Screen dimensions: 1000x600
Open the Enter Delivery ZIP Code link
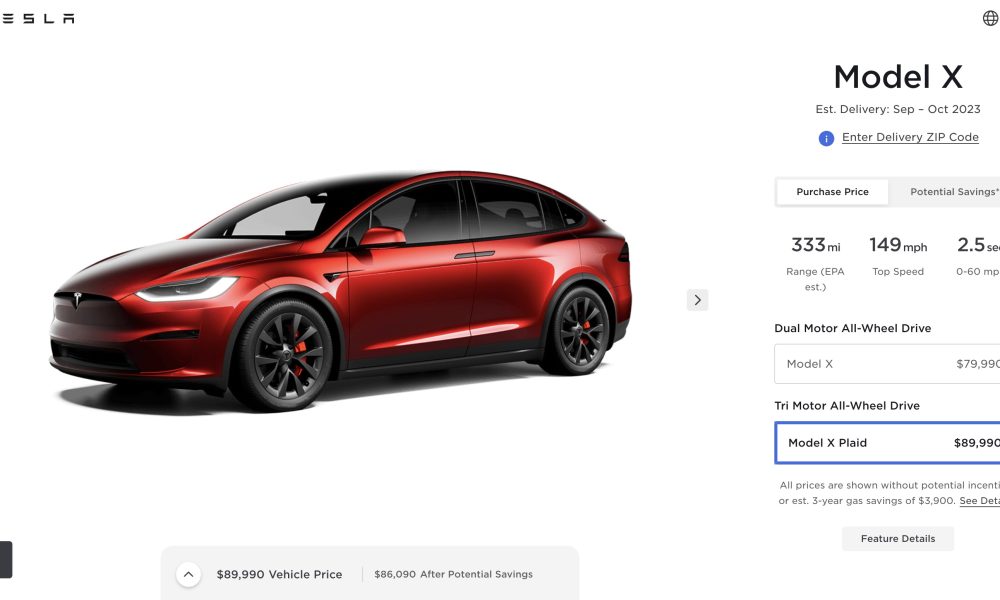click(910, 137)
